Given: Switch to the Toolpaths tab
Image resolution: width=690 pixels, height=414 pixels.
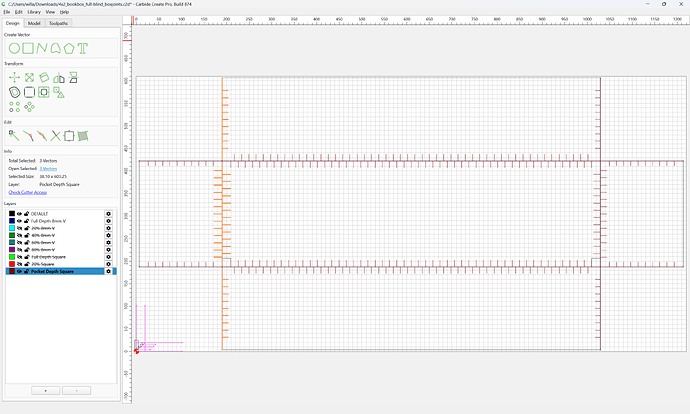Looking at the screenshot, I should 58,23.
